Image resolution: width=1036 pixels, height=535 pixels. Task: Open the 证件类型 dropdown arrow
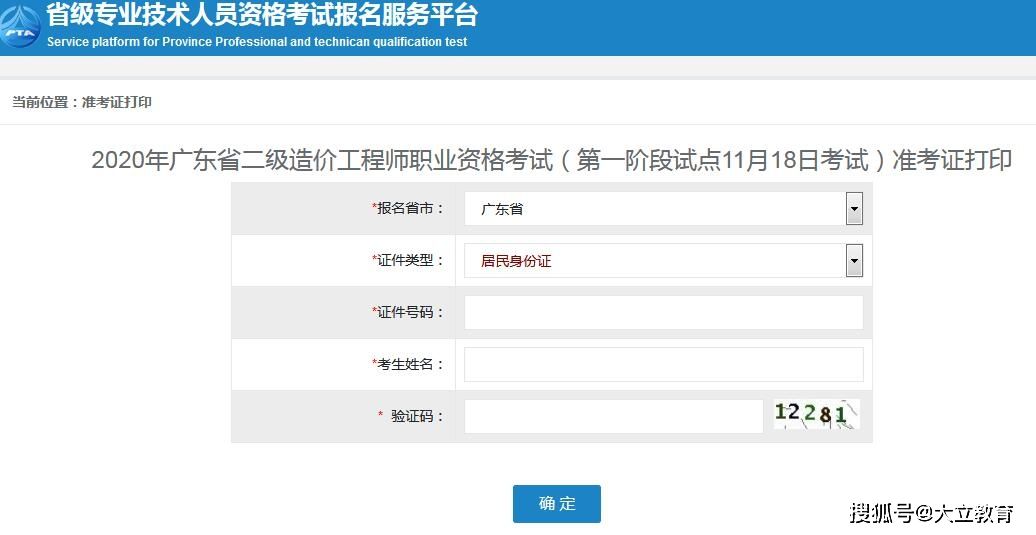tap(854, 261)
